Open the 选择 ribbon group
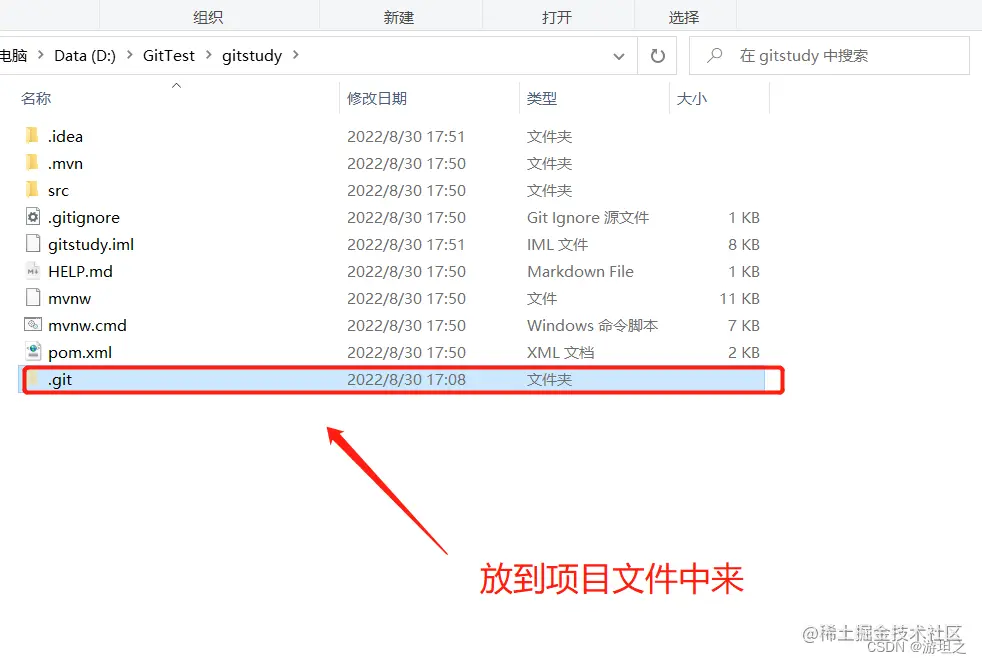 684,18
